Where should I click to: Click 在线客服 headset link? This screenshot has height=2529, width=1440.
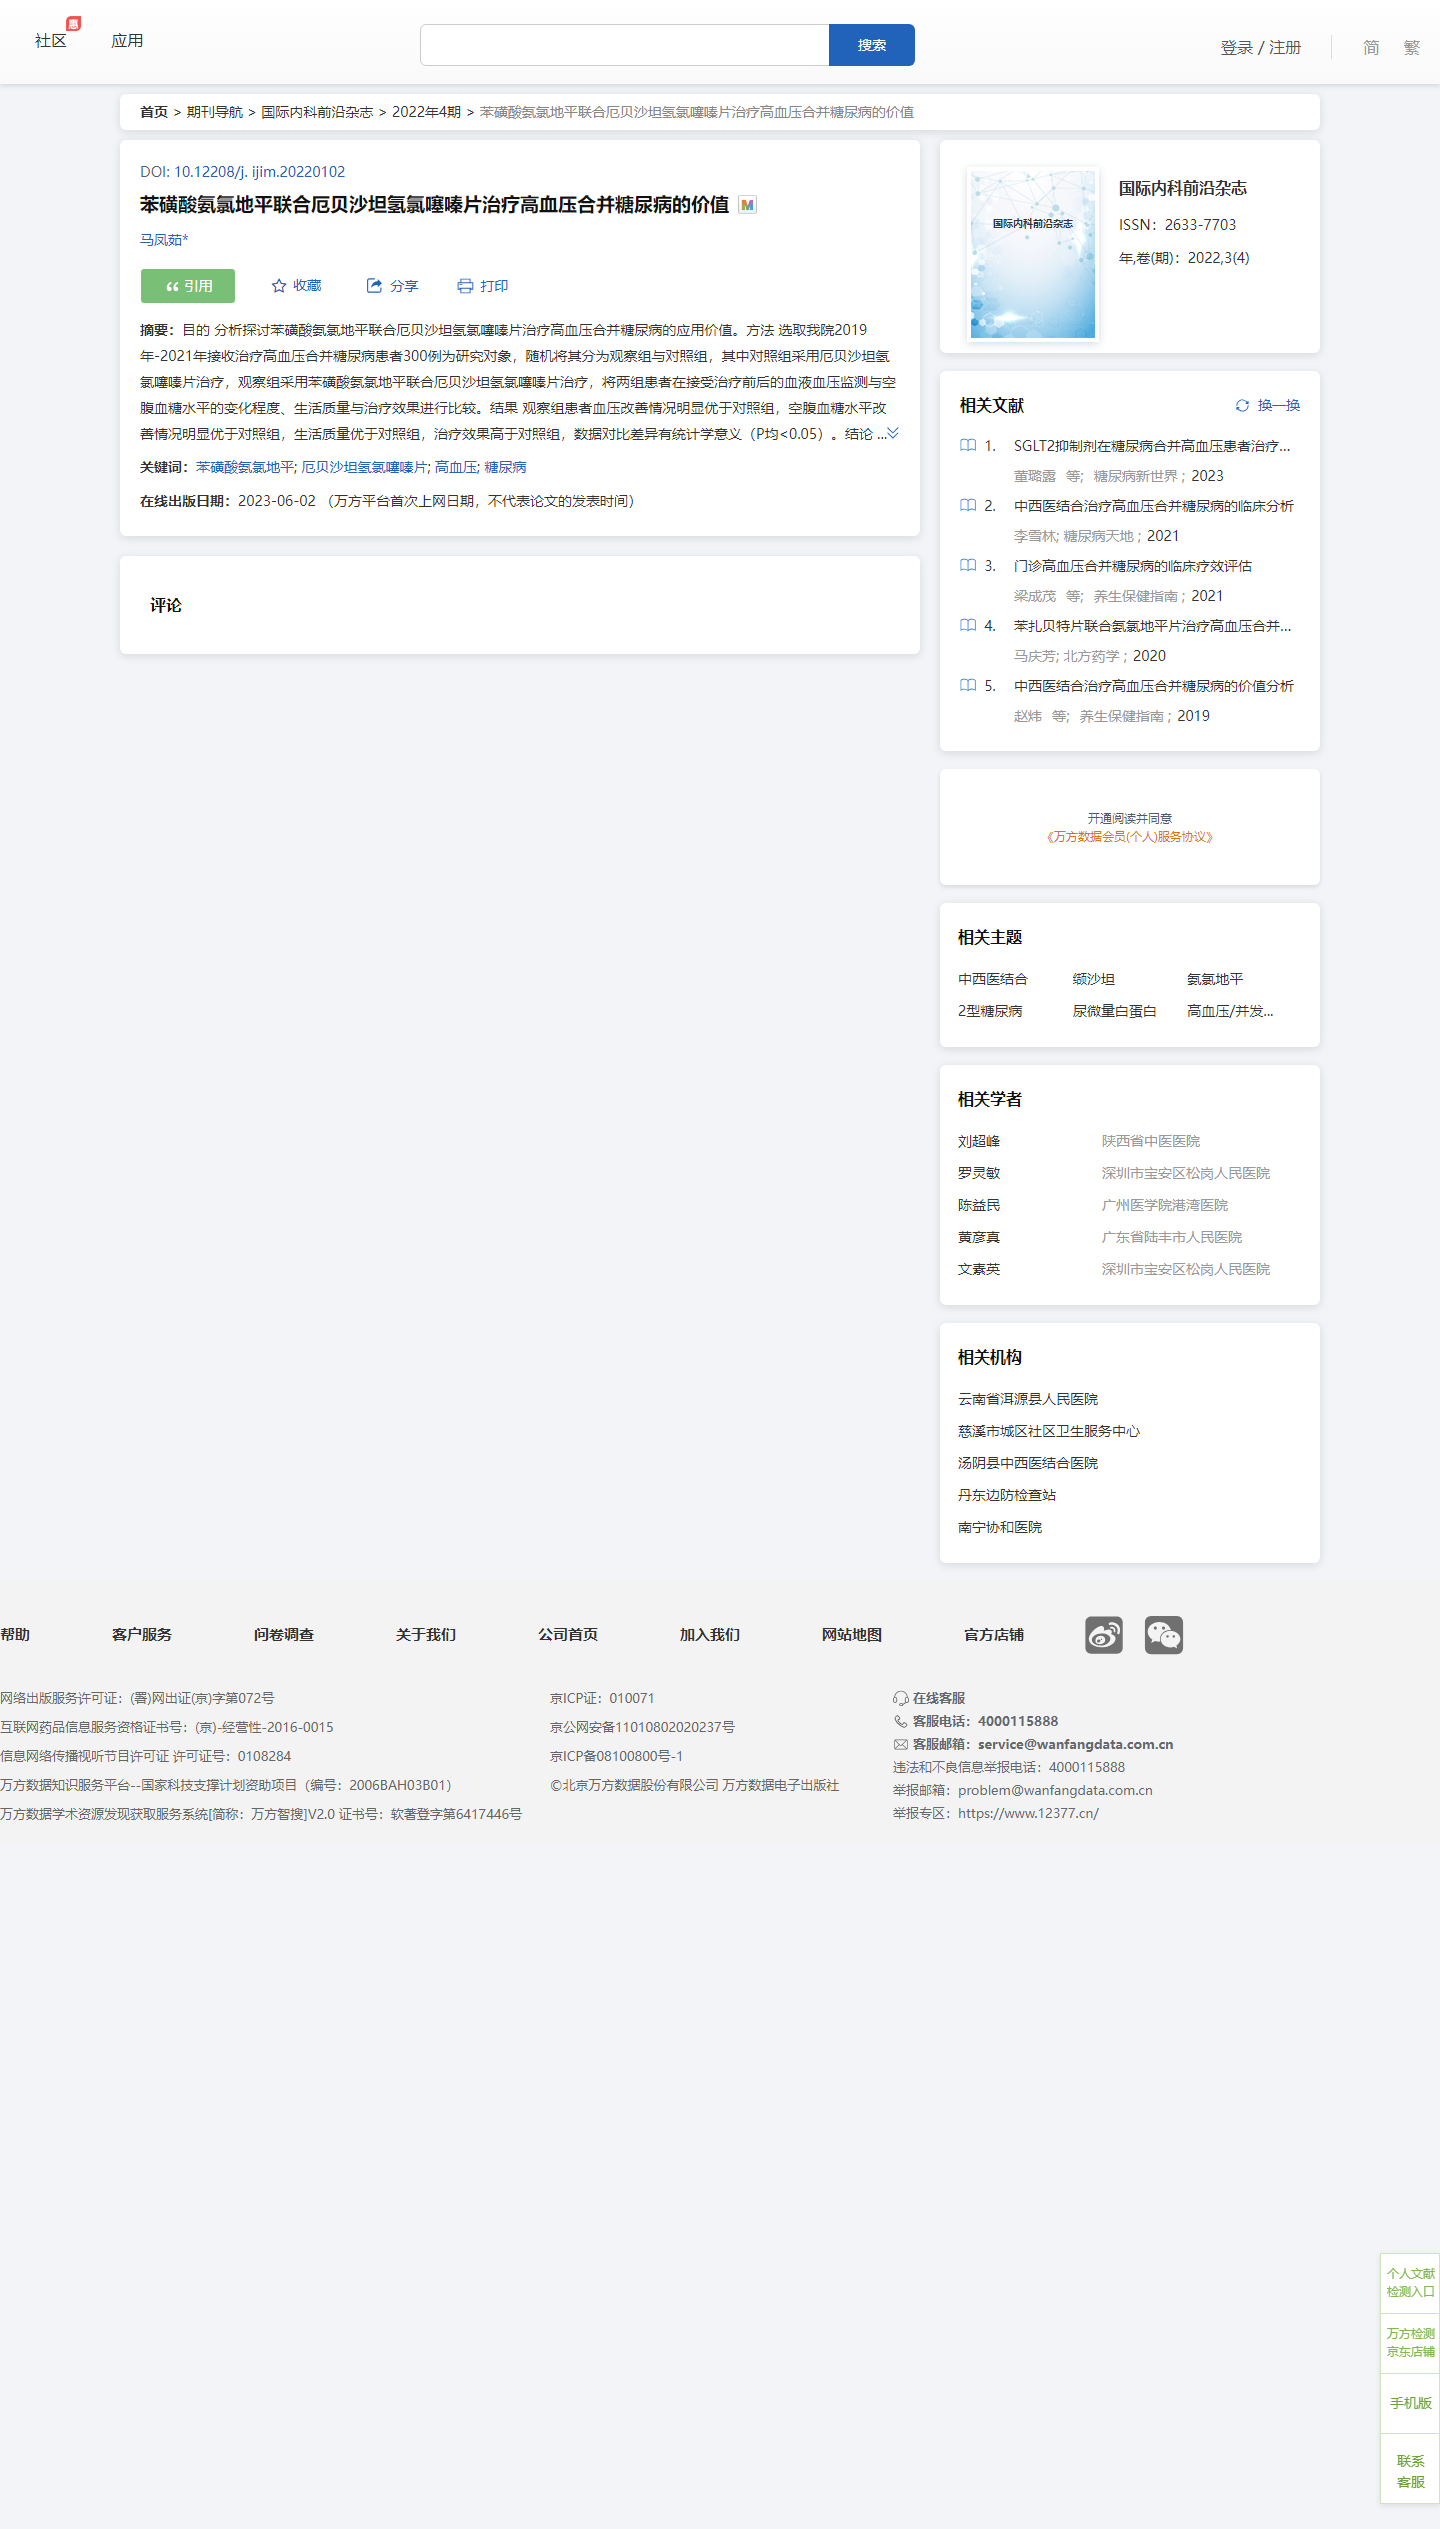[929, 1698]
